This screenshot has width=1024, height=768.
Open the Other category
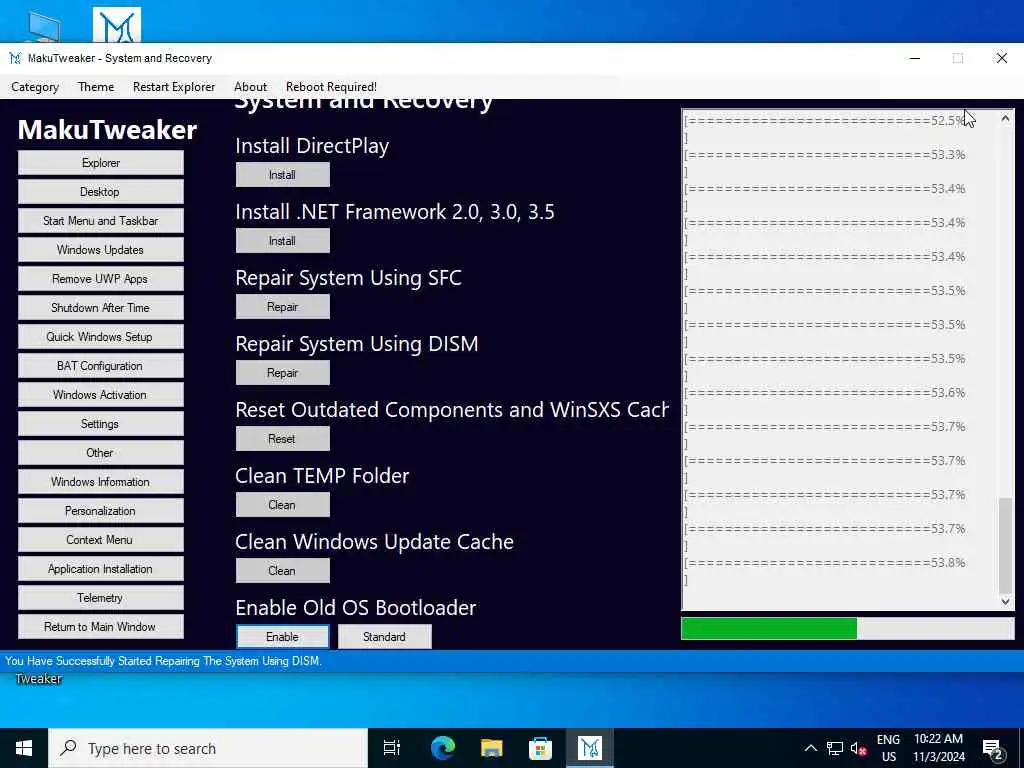pos(101,453)
